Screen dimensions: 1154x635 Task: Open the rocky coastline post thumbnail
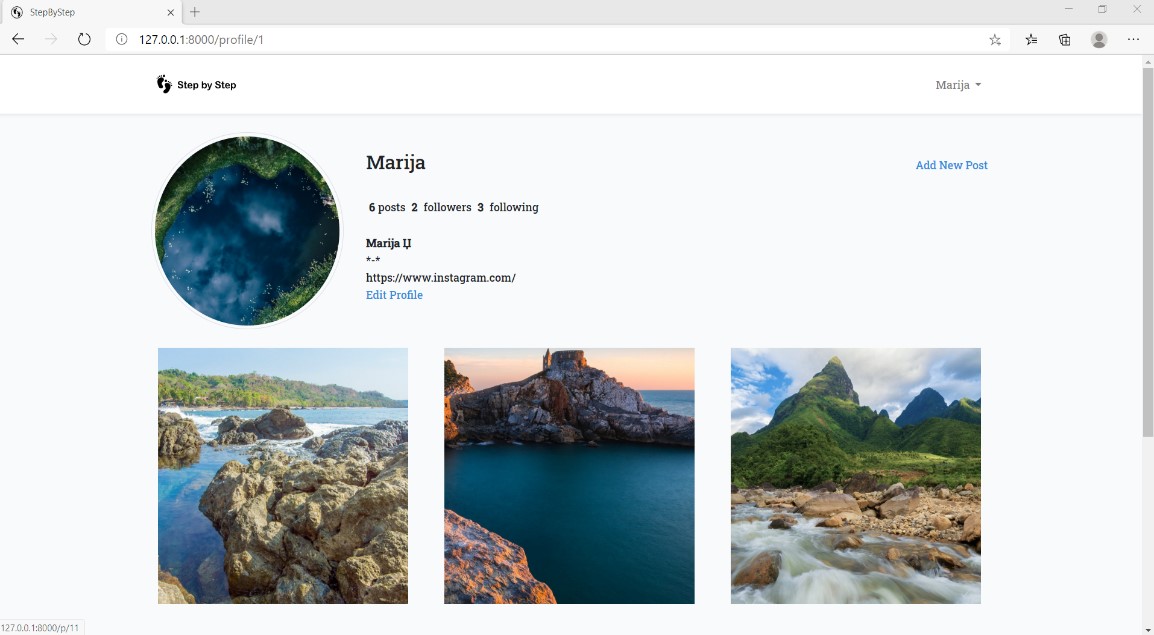[x=282, y=475]
